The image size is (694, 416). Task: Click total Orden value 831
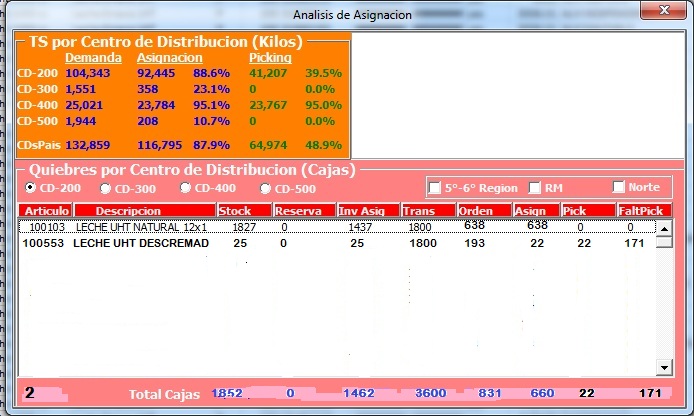490,393
